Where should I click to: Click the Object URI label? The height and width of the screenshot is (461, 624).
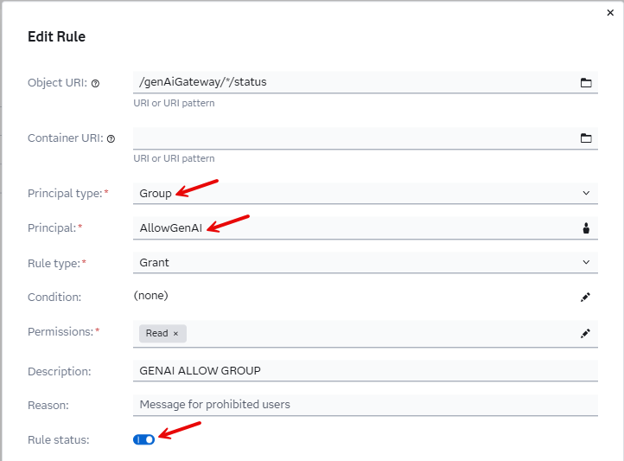click(x=57, y=83)
